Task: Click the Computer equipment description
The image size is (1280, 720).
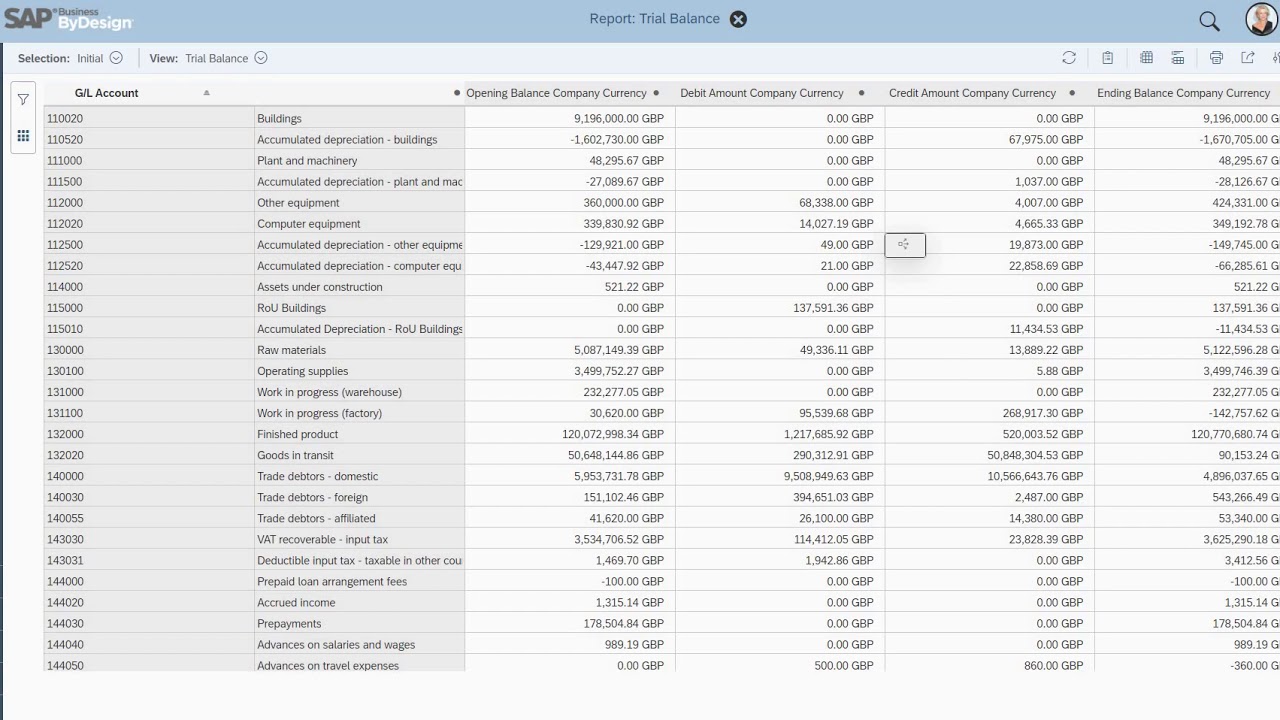Action: 308,223
